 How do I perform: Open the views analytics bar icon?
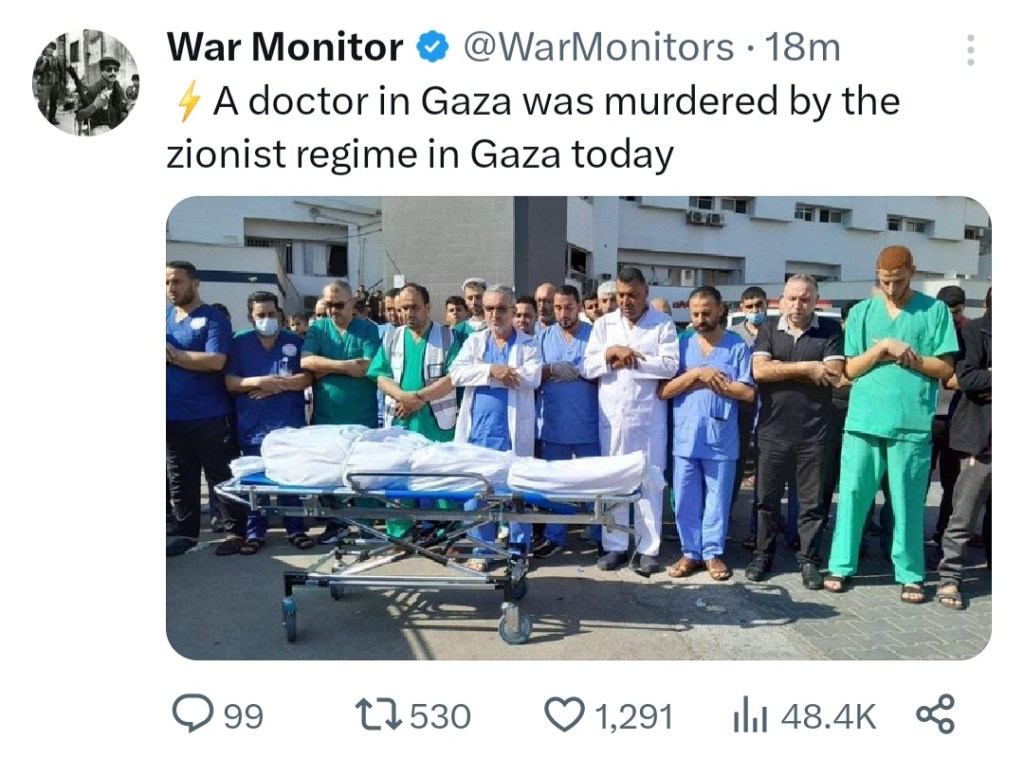click(751, 716)
